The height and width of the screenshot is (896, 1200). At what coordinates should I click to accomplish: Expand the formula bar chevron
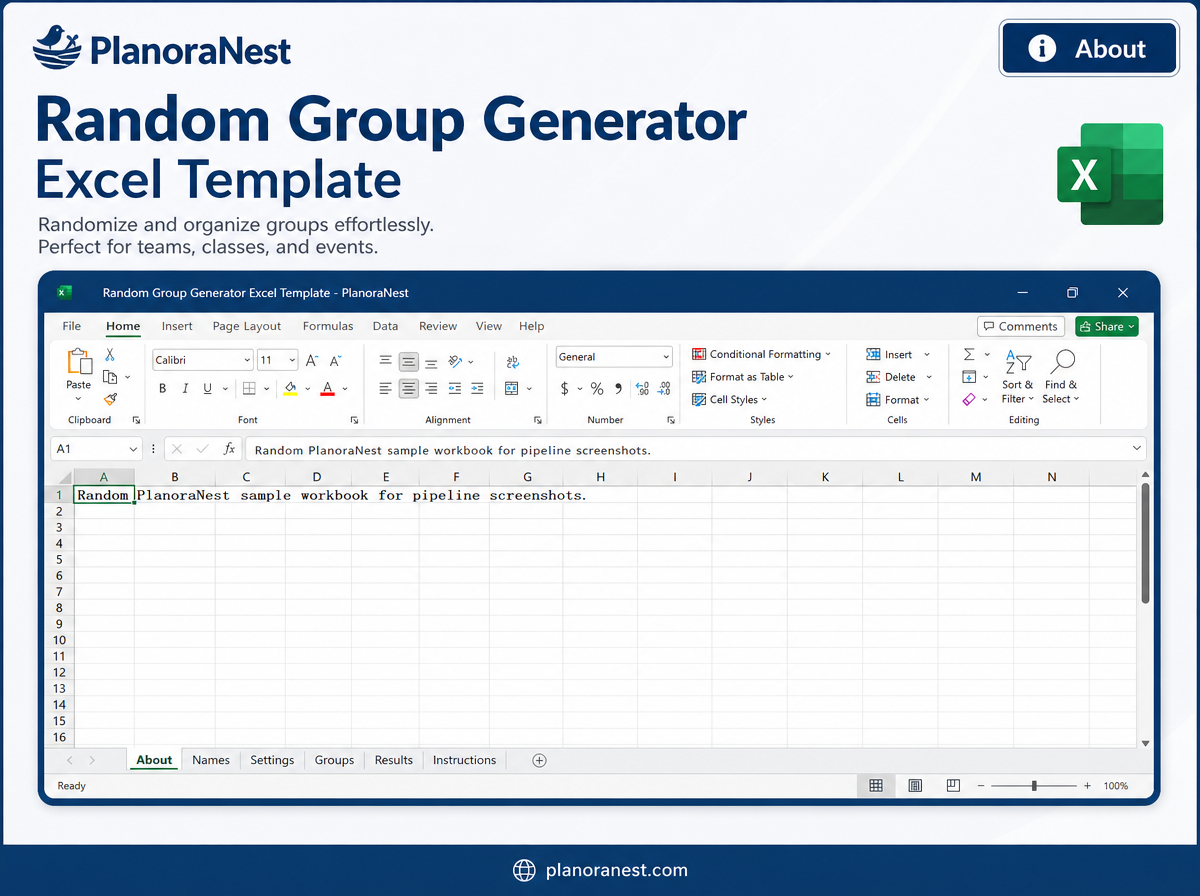(x=1136, y=450)
